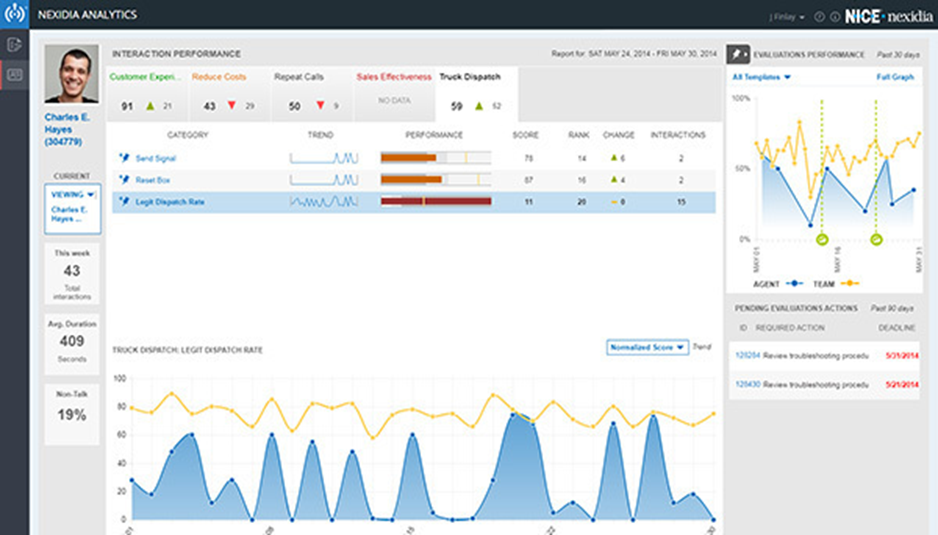Open pending evaluation ID 128430
The image size is (938, 535).
tap(747, 384)
